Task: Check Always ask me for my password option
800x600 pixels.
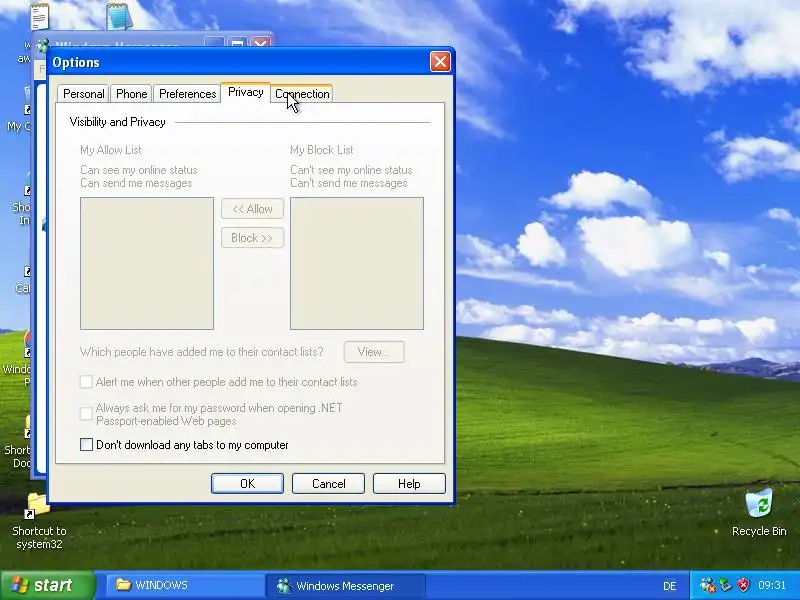Action: click(x=86, y=413)
